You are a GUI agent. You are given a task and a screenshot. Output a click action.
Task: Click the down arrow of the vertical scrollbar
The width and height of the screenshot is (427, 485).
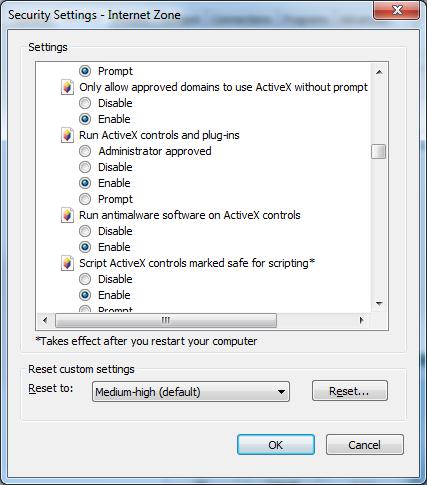379,303
